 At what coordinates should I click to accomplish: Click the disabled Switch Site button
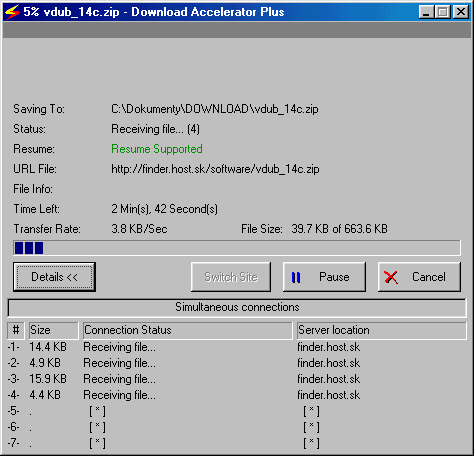click(231, 277)
